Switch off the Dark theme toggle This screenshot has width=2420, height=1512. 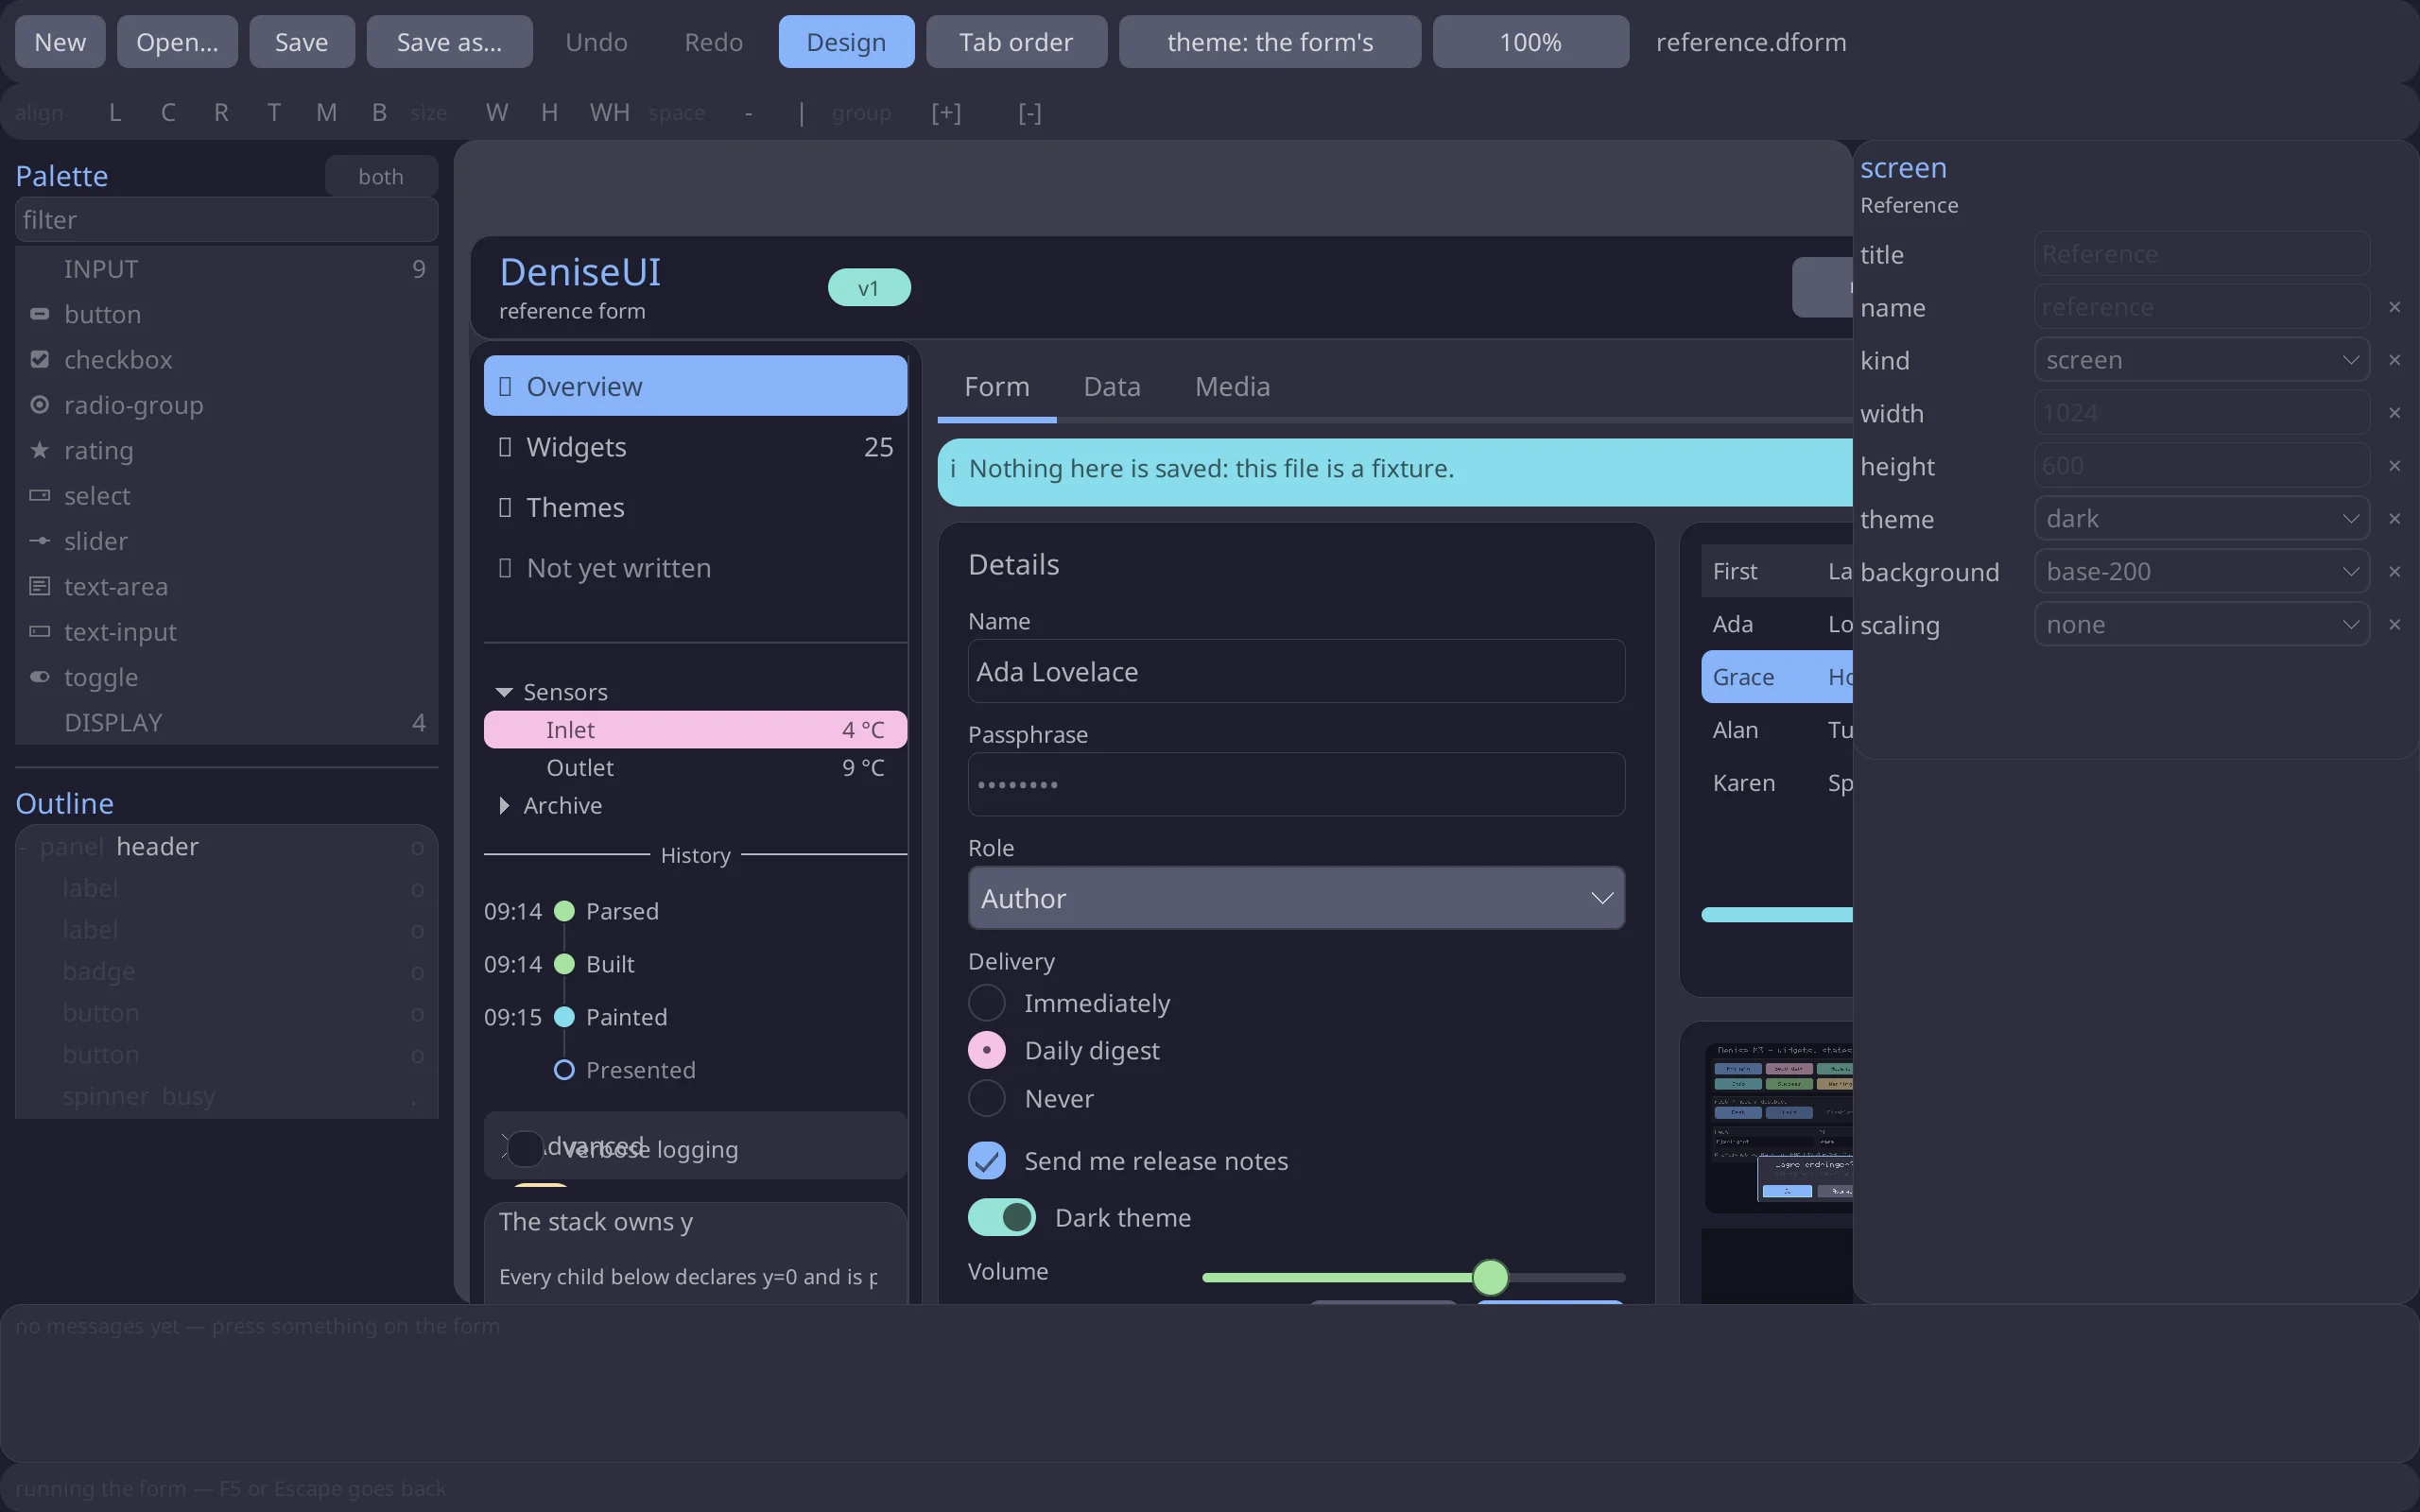(1002, 1217)
